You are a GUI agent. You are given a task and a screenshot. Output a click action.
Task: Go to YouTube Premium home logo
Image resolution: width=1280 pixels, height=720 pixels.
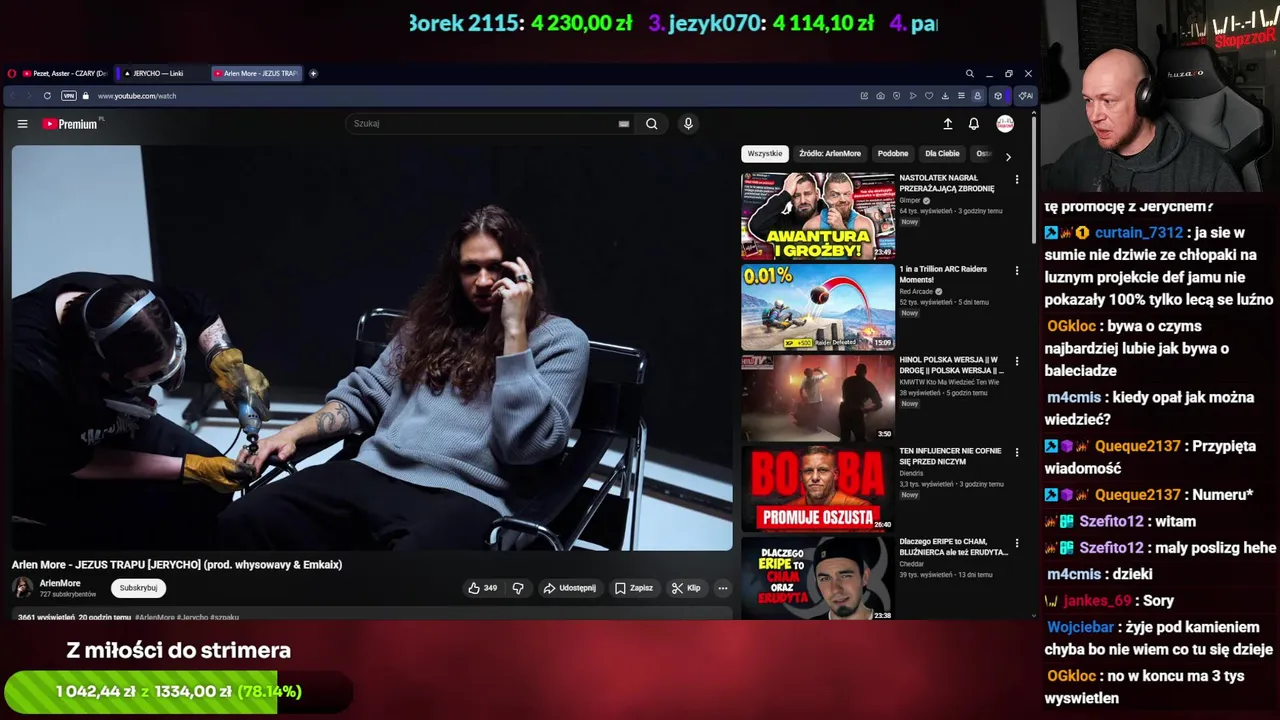pos(72,124)
